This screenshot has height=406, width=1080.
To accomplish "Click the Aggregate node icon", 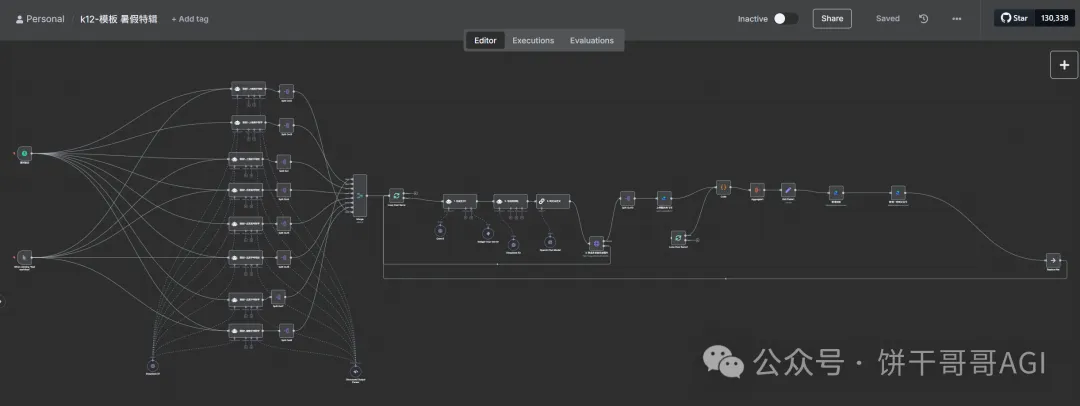I will pyautogui.click(x=757, y=189).
